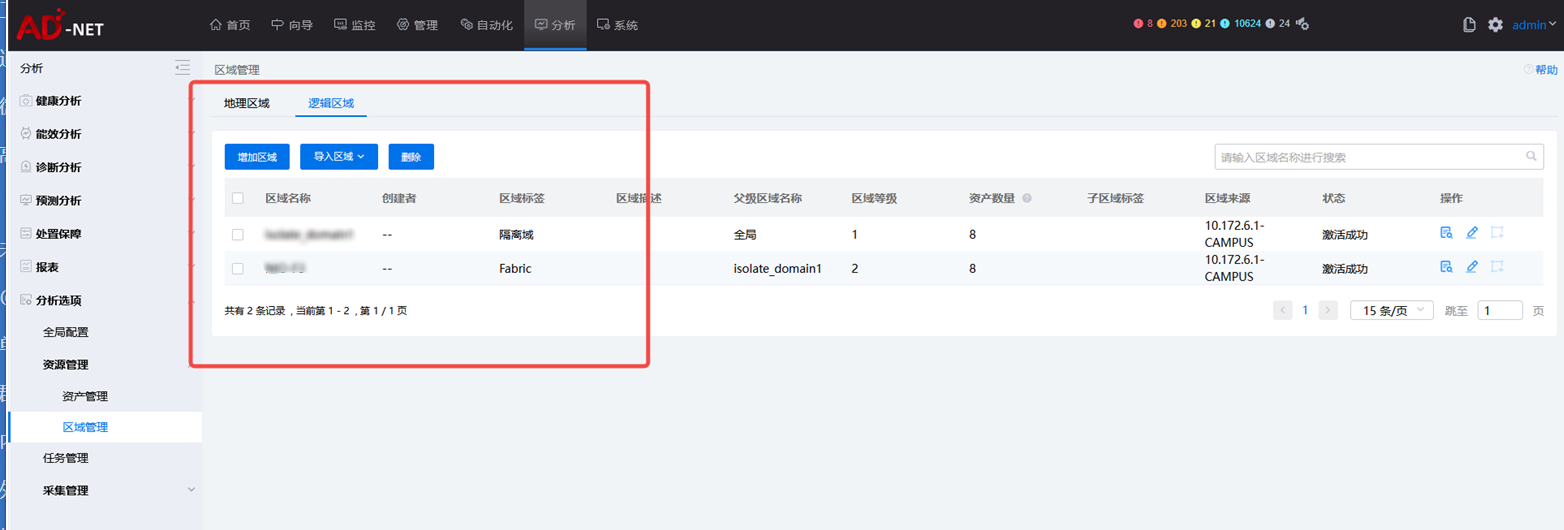Toggle the select-all checkbox in table header
The image size is (1564, 530).
(238, 198)
